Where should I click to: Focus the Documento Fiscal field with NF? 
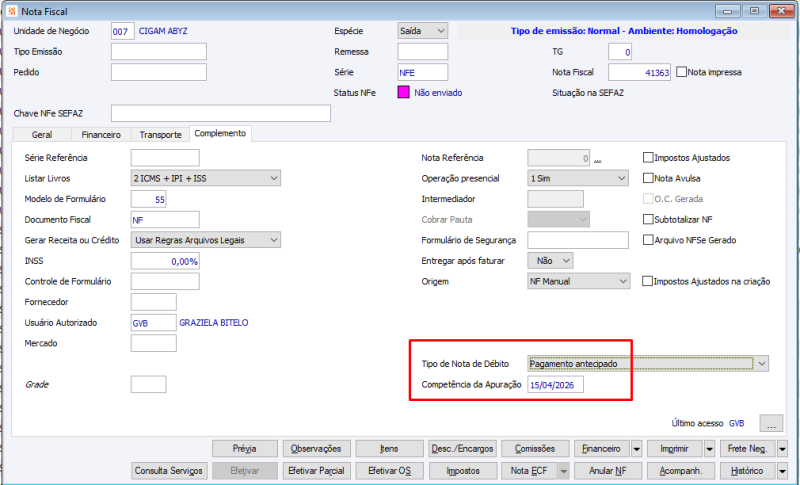tap(165, 219)
